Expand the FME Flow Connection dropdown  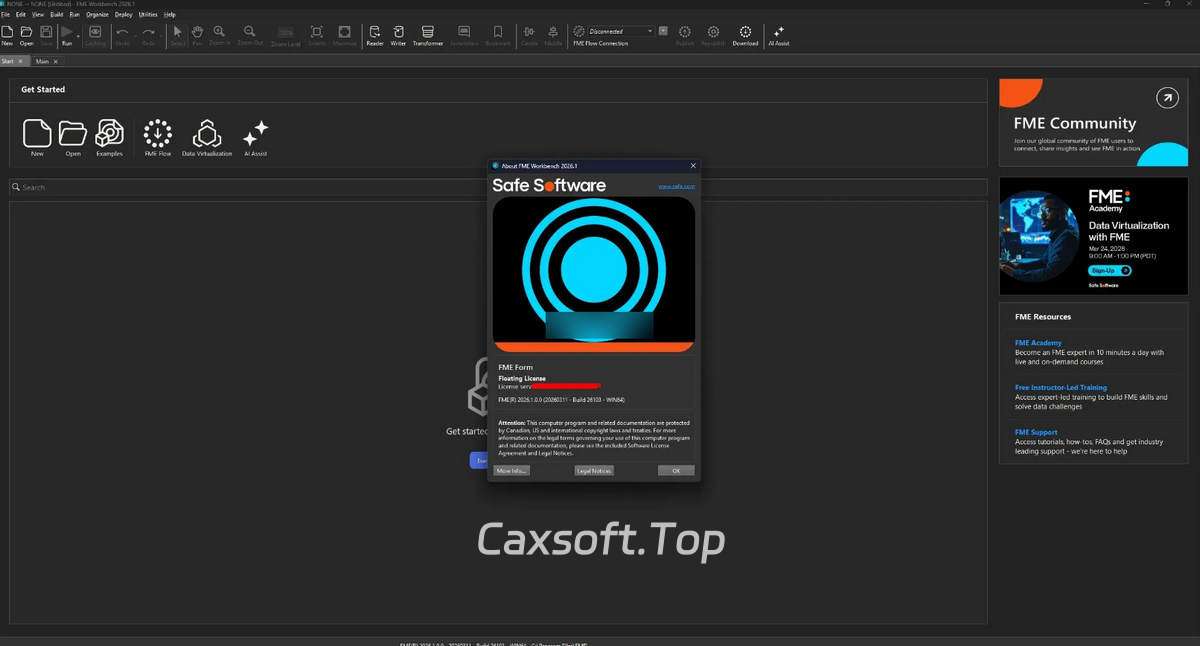(x=650, y=31)
